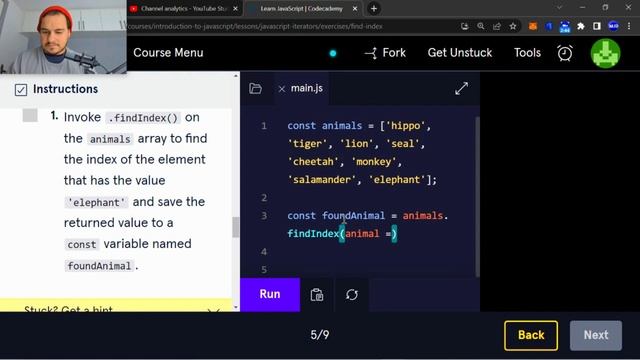
Task: Click the browser address bar URL
Action: [x=256, y=27]
